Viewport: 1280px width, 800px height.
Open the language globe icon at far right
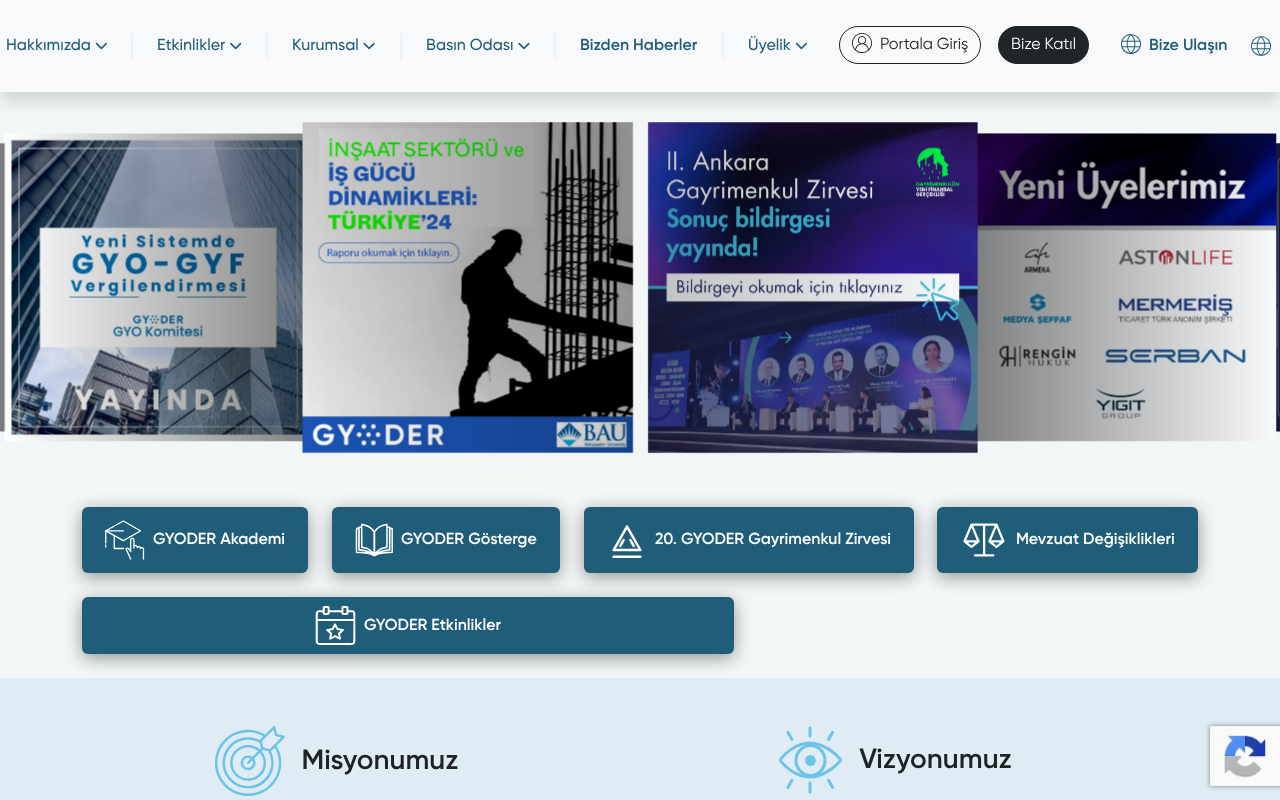click(x=1261, y=46)
